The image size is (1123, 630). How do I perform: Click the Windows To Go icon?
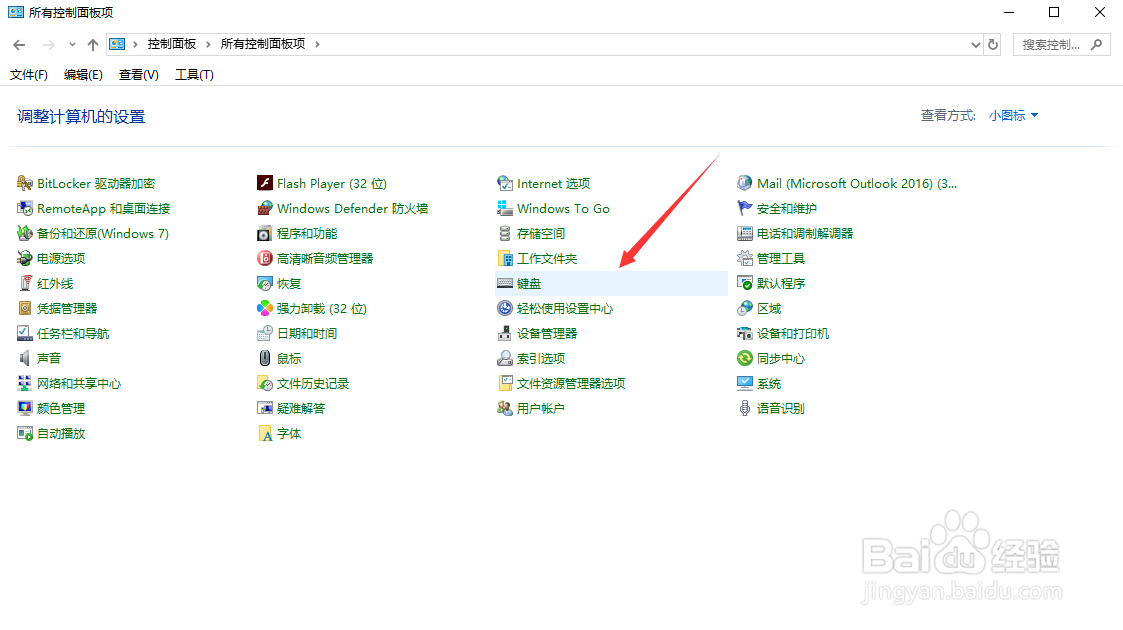(x=505, y=208)
